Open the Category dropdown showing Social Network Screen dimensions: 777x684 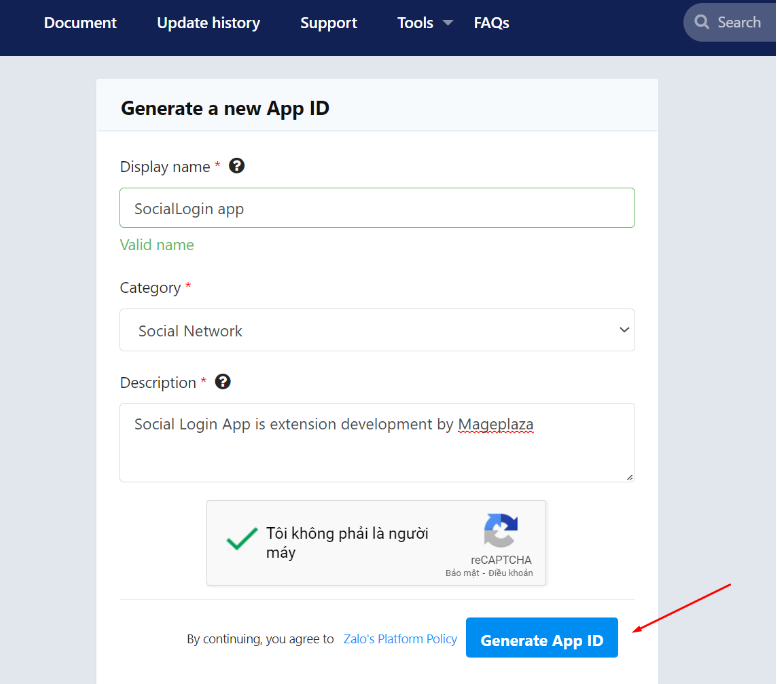[x=376, y=330]
